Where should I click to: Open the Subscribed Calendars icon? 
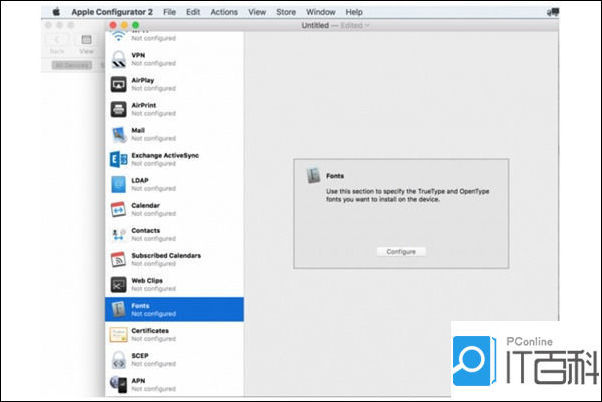(x=118, y=260)
